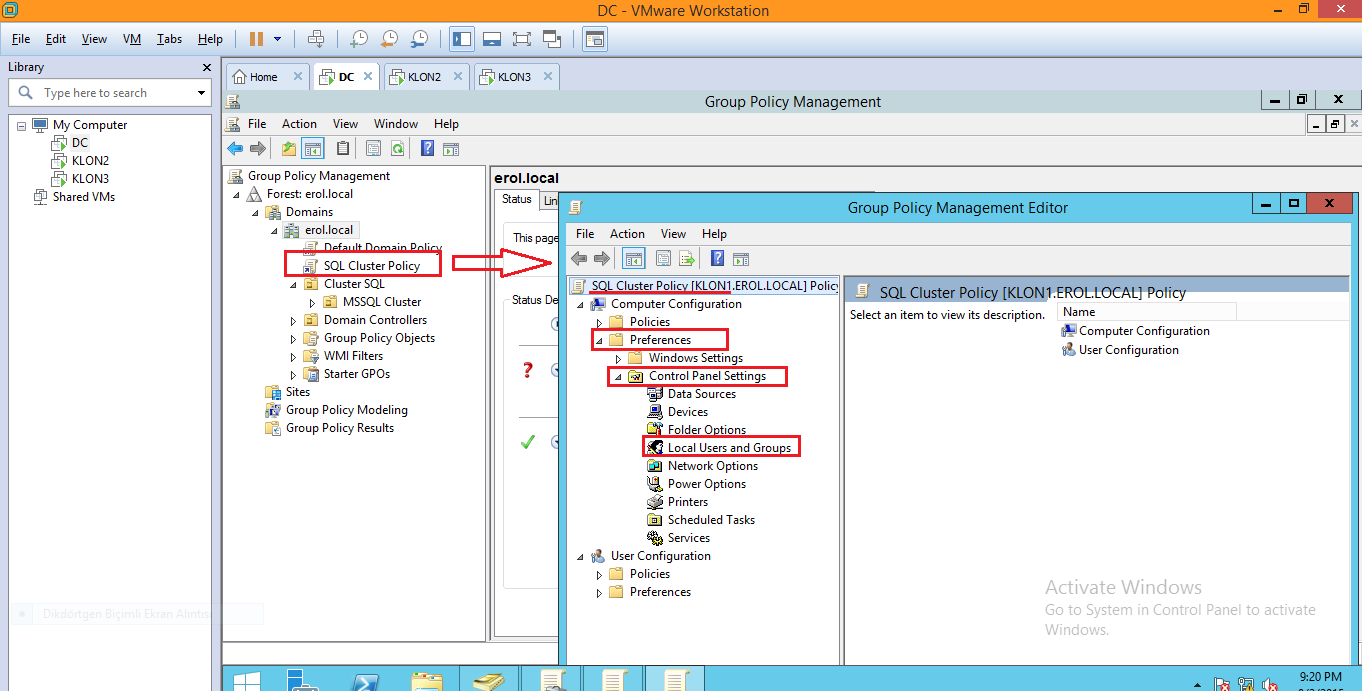
Task: Open the library search dropdown arrow
Action: coord(201,93)
